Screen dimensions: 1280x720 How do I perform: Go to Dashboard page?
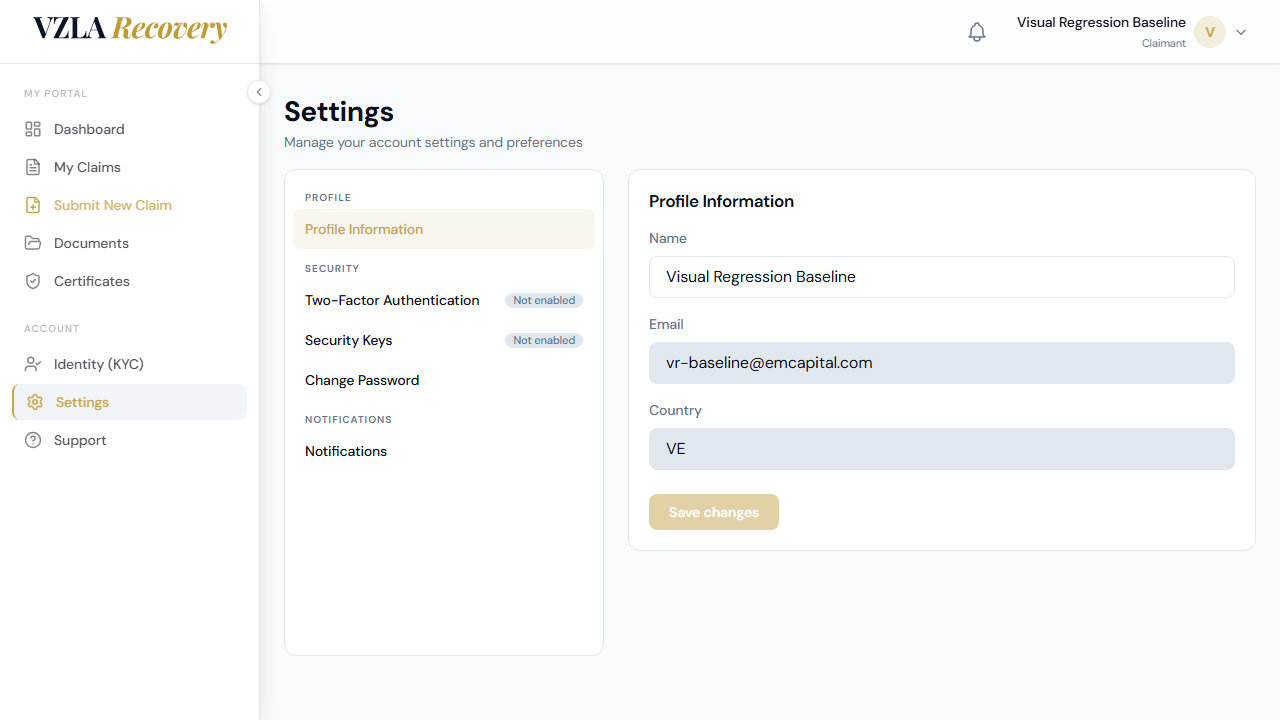click(x=129, y=129)
